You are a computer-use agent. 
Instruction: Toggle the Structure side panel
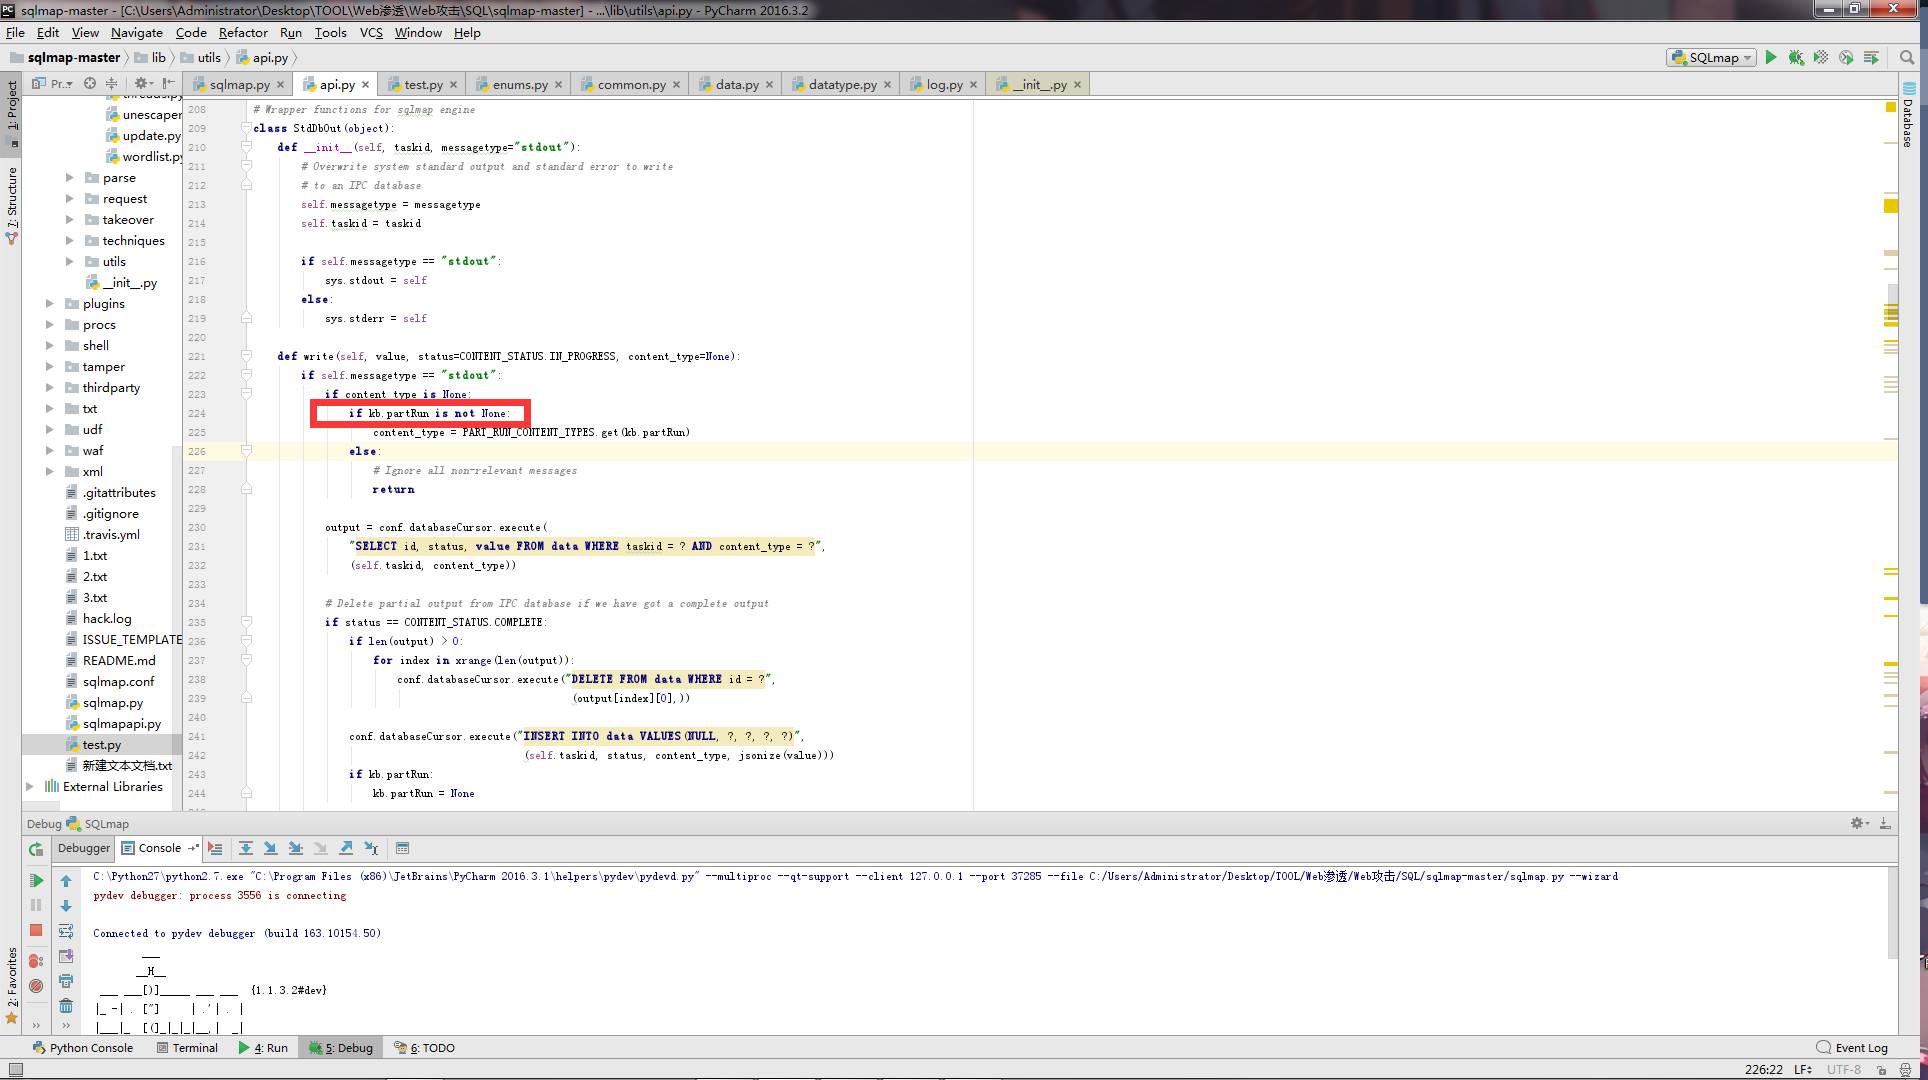12,205
